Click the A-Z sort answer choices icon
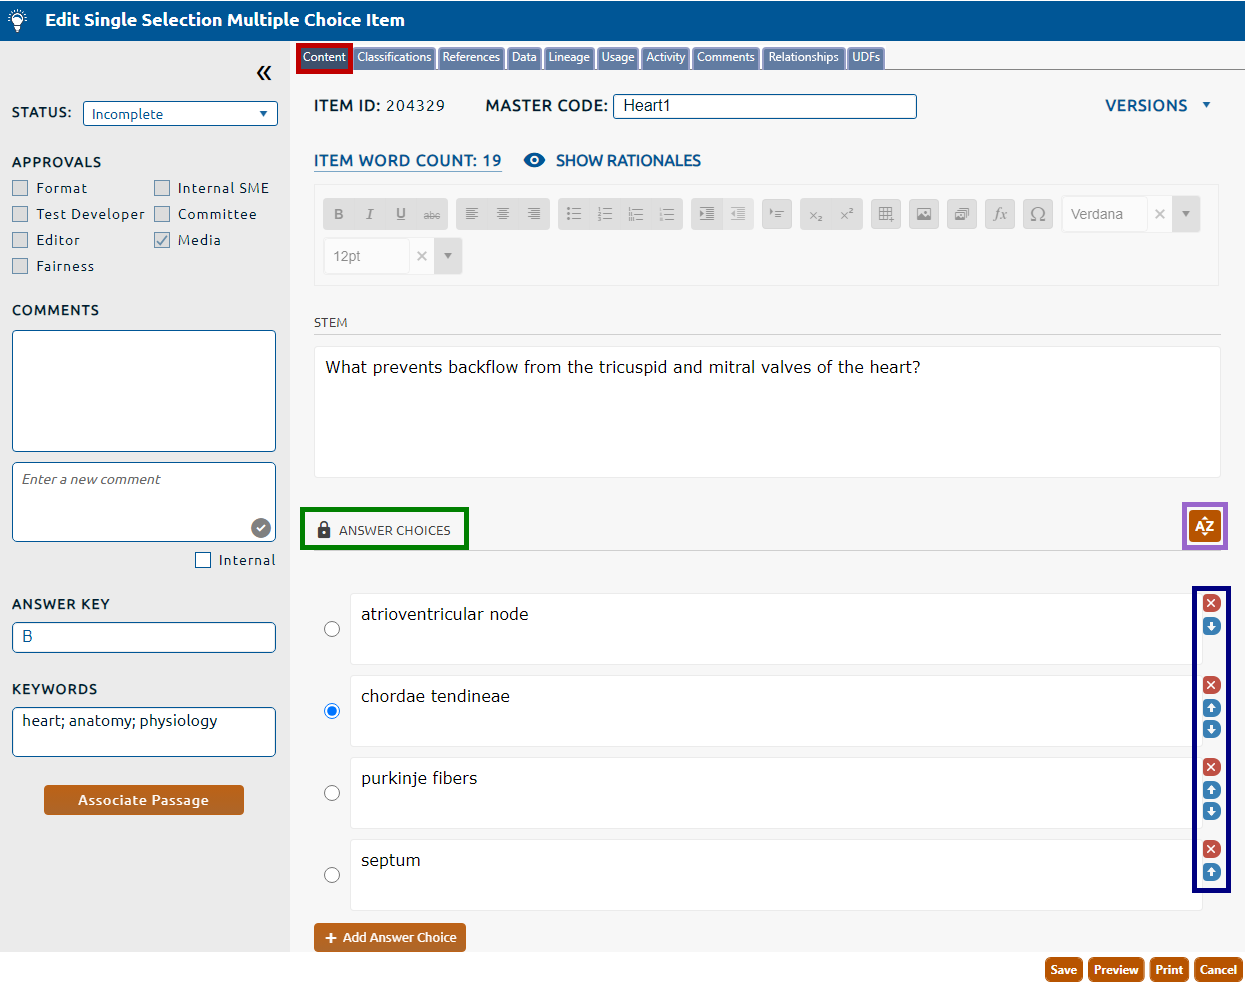This screenshot has height=987, width=1249. coord(1204,526)
